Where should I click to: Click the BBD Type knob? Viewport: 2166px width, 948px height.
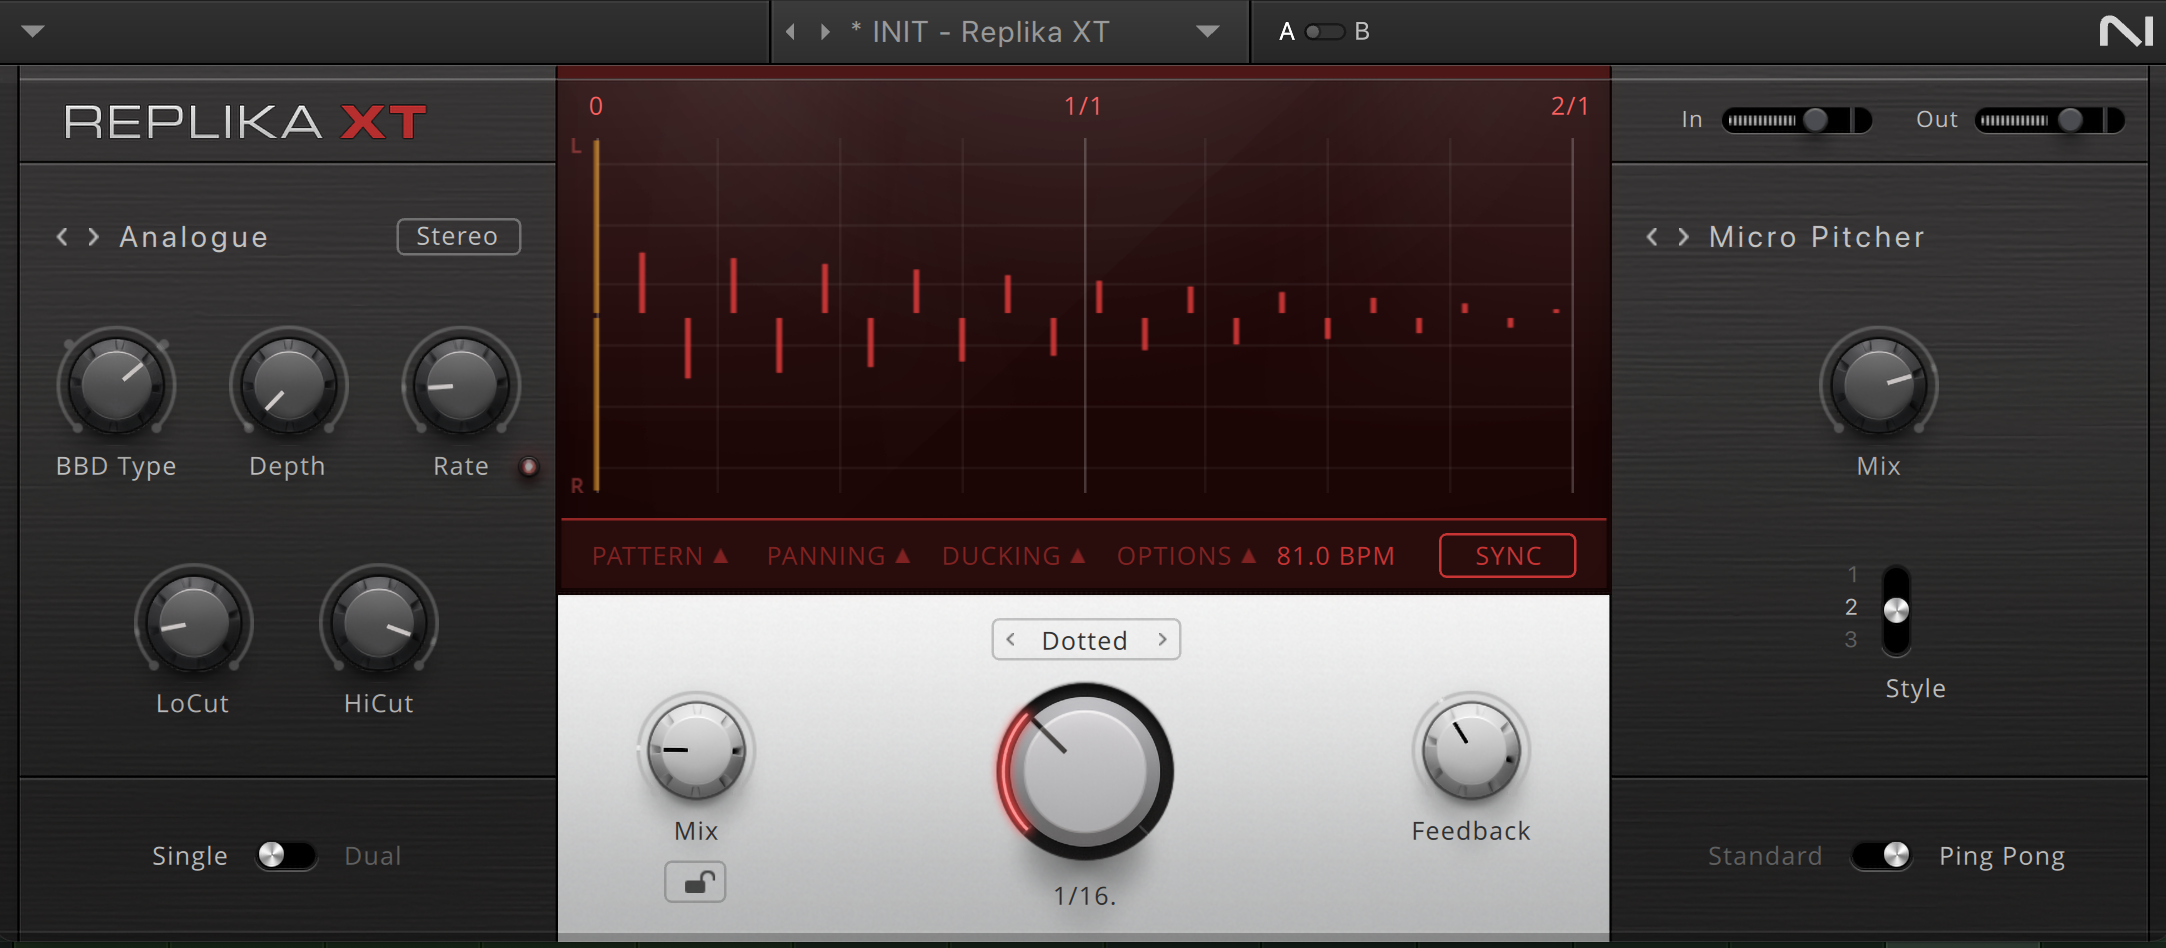(x=116, y=385)
